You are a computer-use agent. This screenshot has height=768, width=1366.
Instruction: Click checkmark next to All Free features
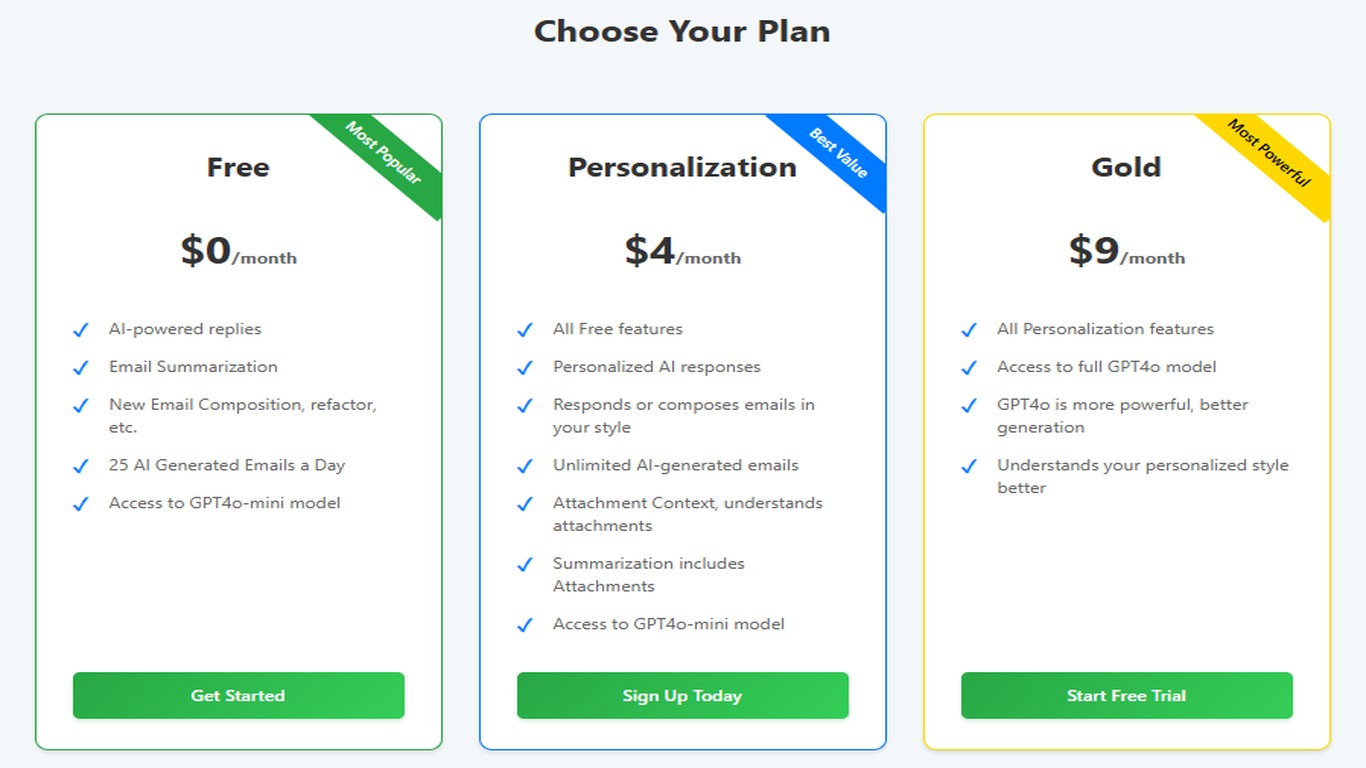525,330
